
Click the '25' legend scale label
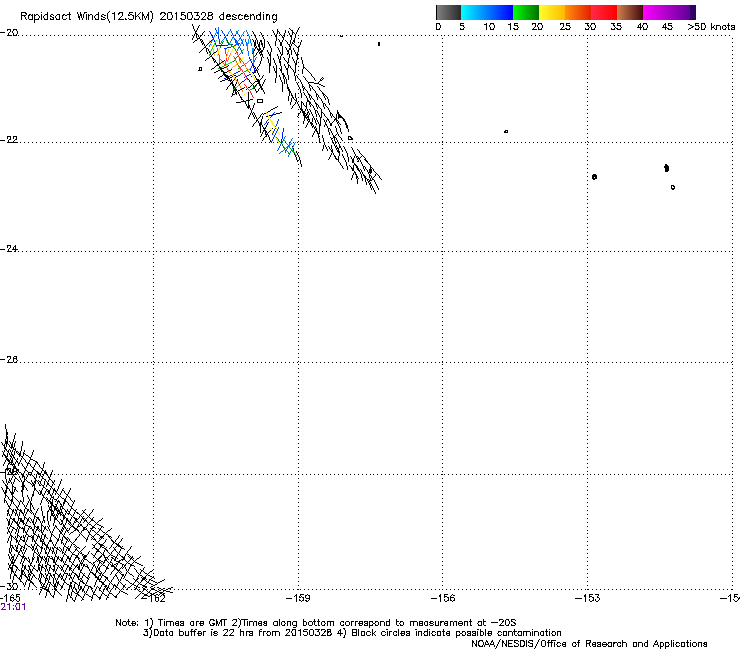click(x=565, y=27)
